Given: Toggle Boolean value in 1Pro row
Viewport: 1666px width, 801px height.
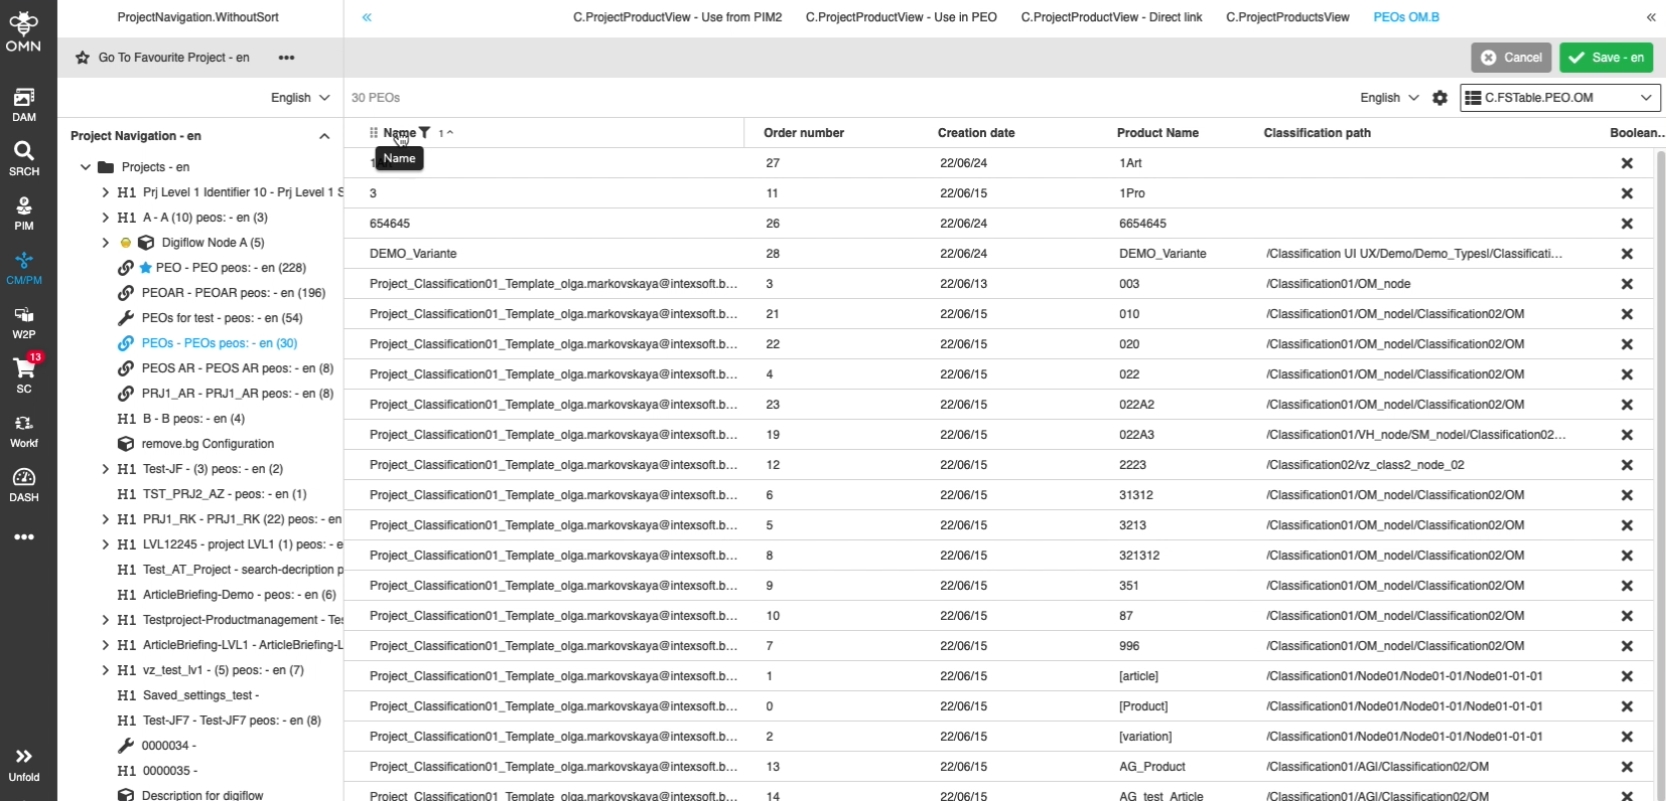Looking at the screenshot, I should click(x=1627, y=193).
